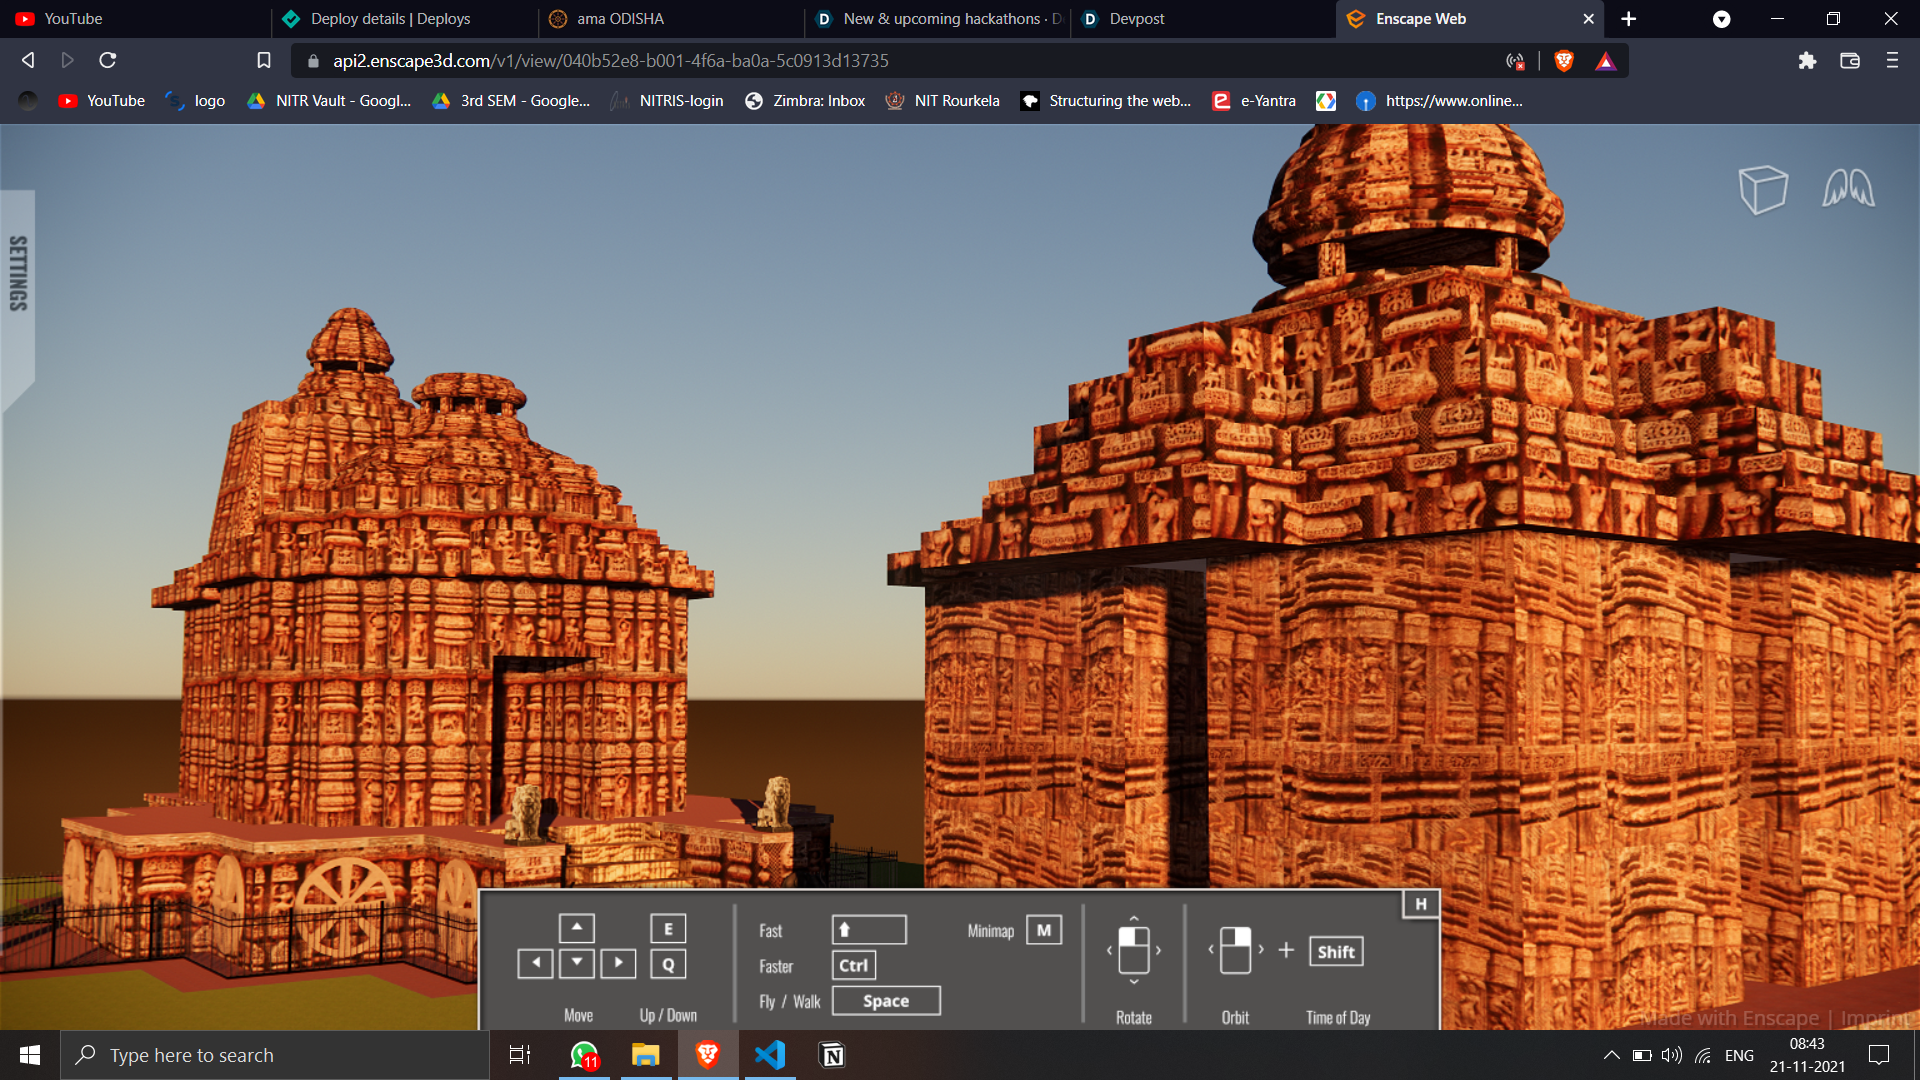The image size is (1920, 1080).
Task: Click the wings fly mode icon
Action: point(1848,188)
